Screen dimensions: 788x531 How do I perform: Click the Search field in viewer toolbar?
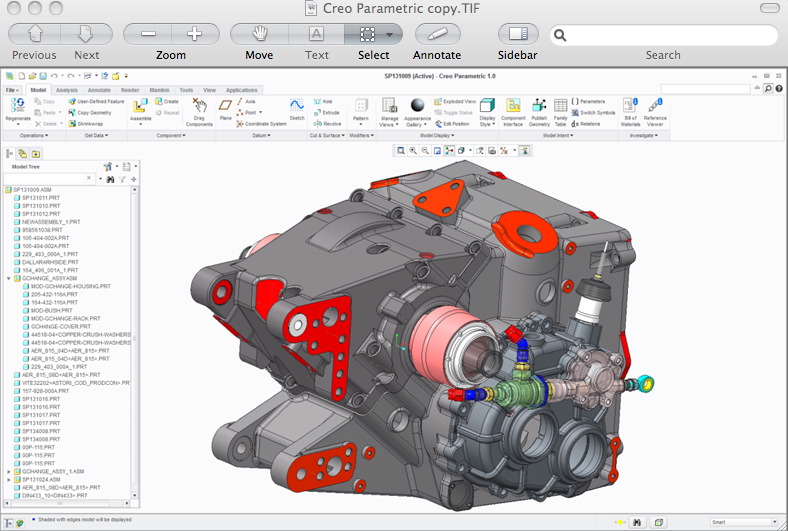point(663,35)
